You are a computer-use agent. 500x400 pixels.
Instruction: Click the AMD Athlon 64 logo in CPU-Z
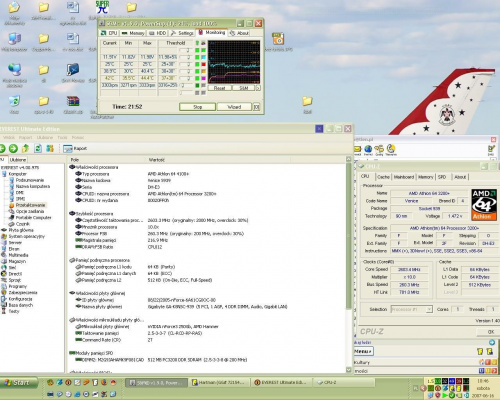[484, 205]
